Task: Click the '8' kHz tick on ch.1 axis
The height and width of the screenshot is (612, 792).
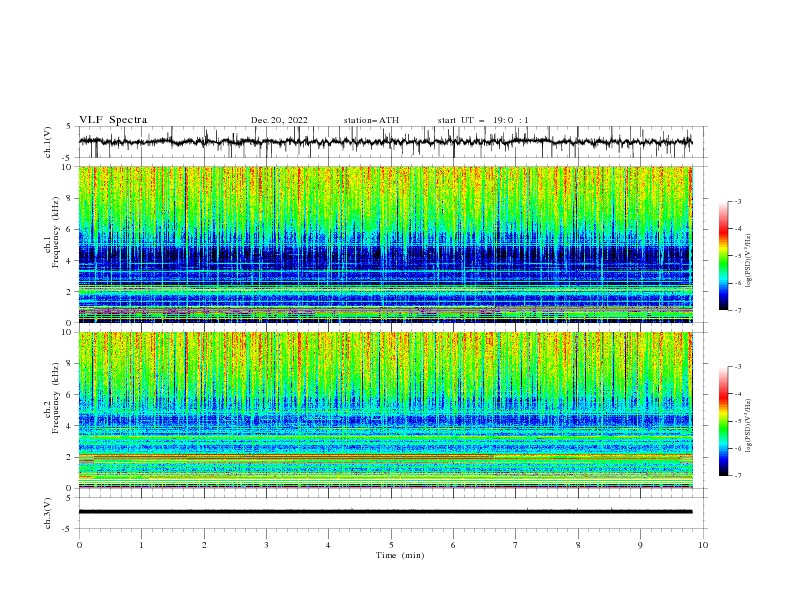Action: pyautogui.click(x=70, y=198)
